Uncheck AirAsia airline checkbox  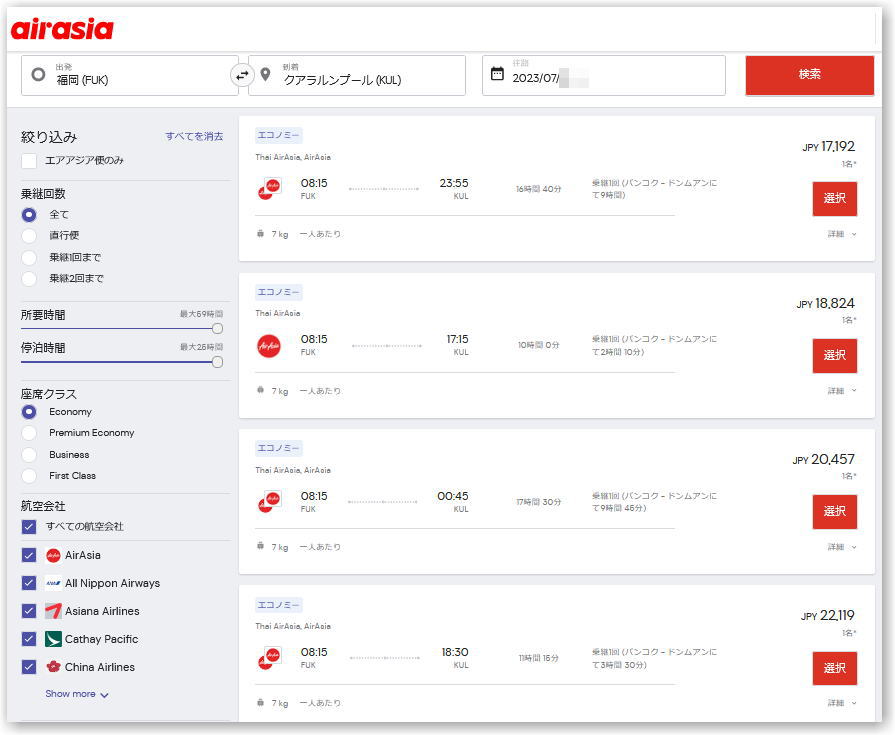point(29,555)
